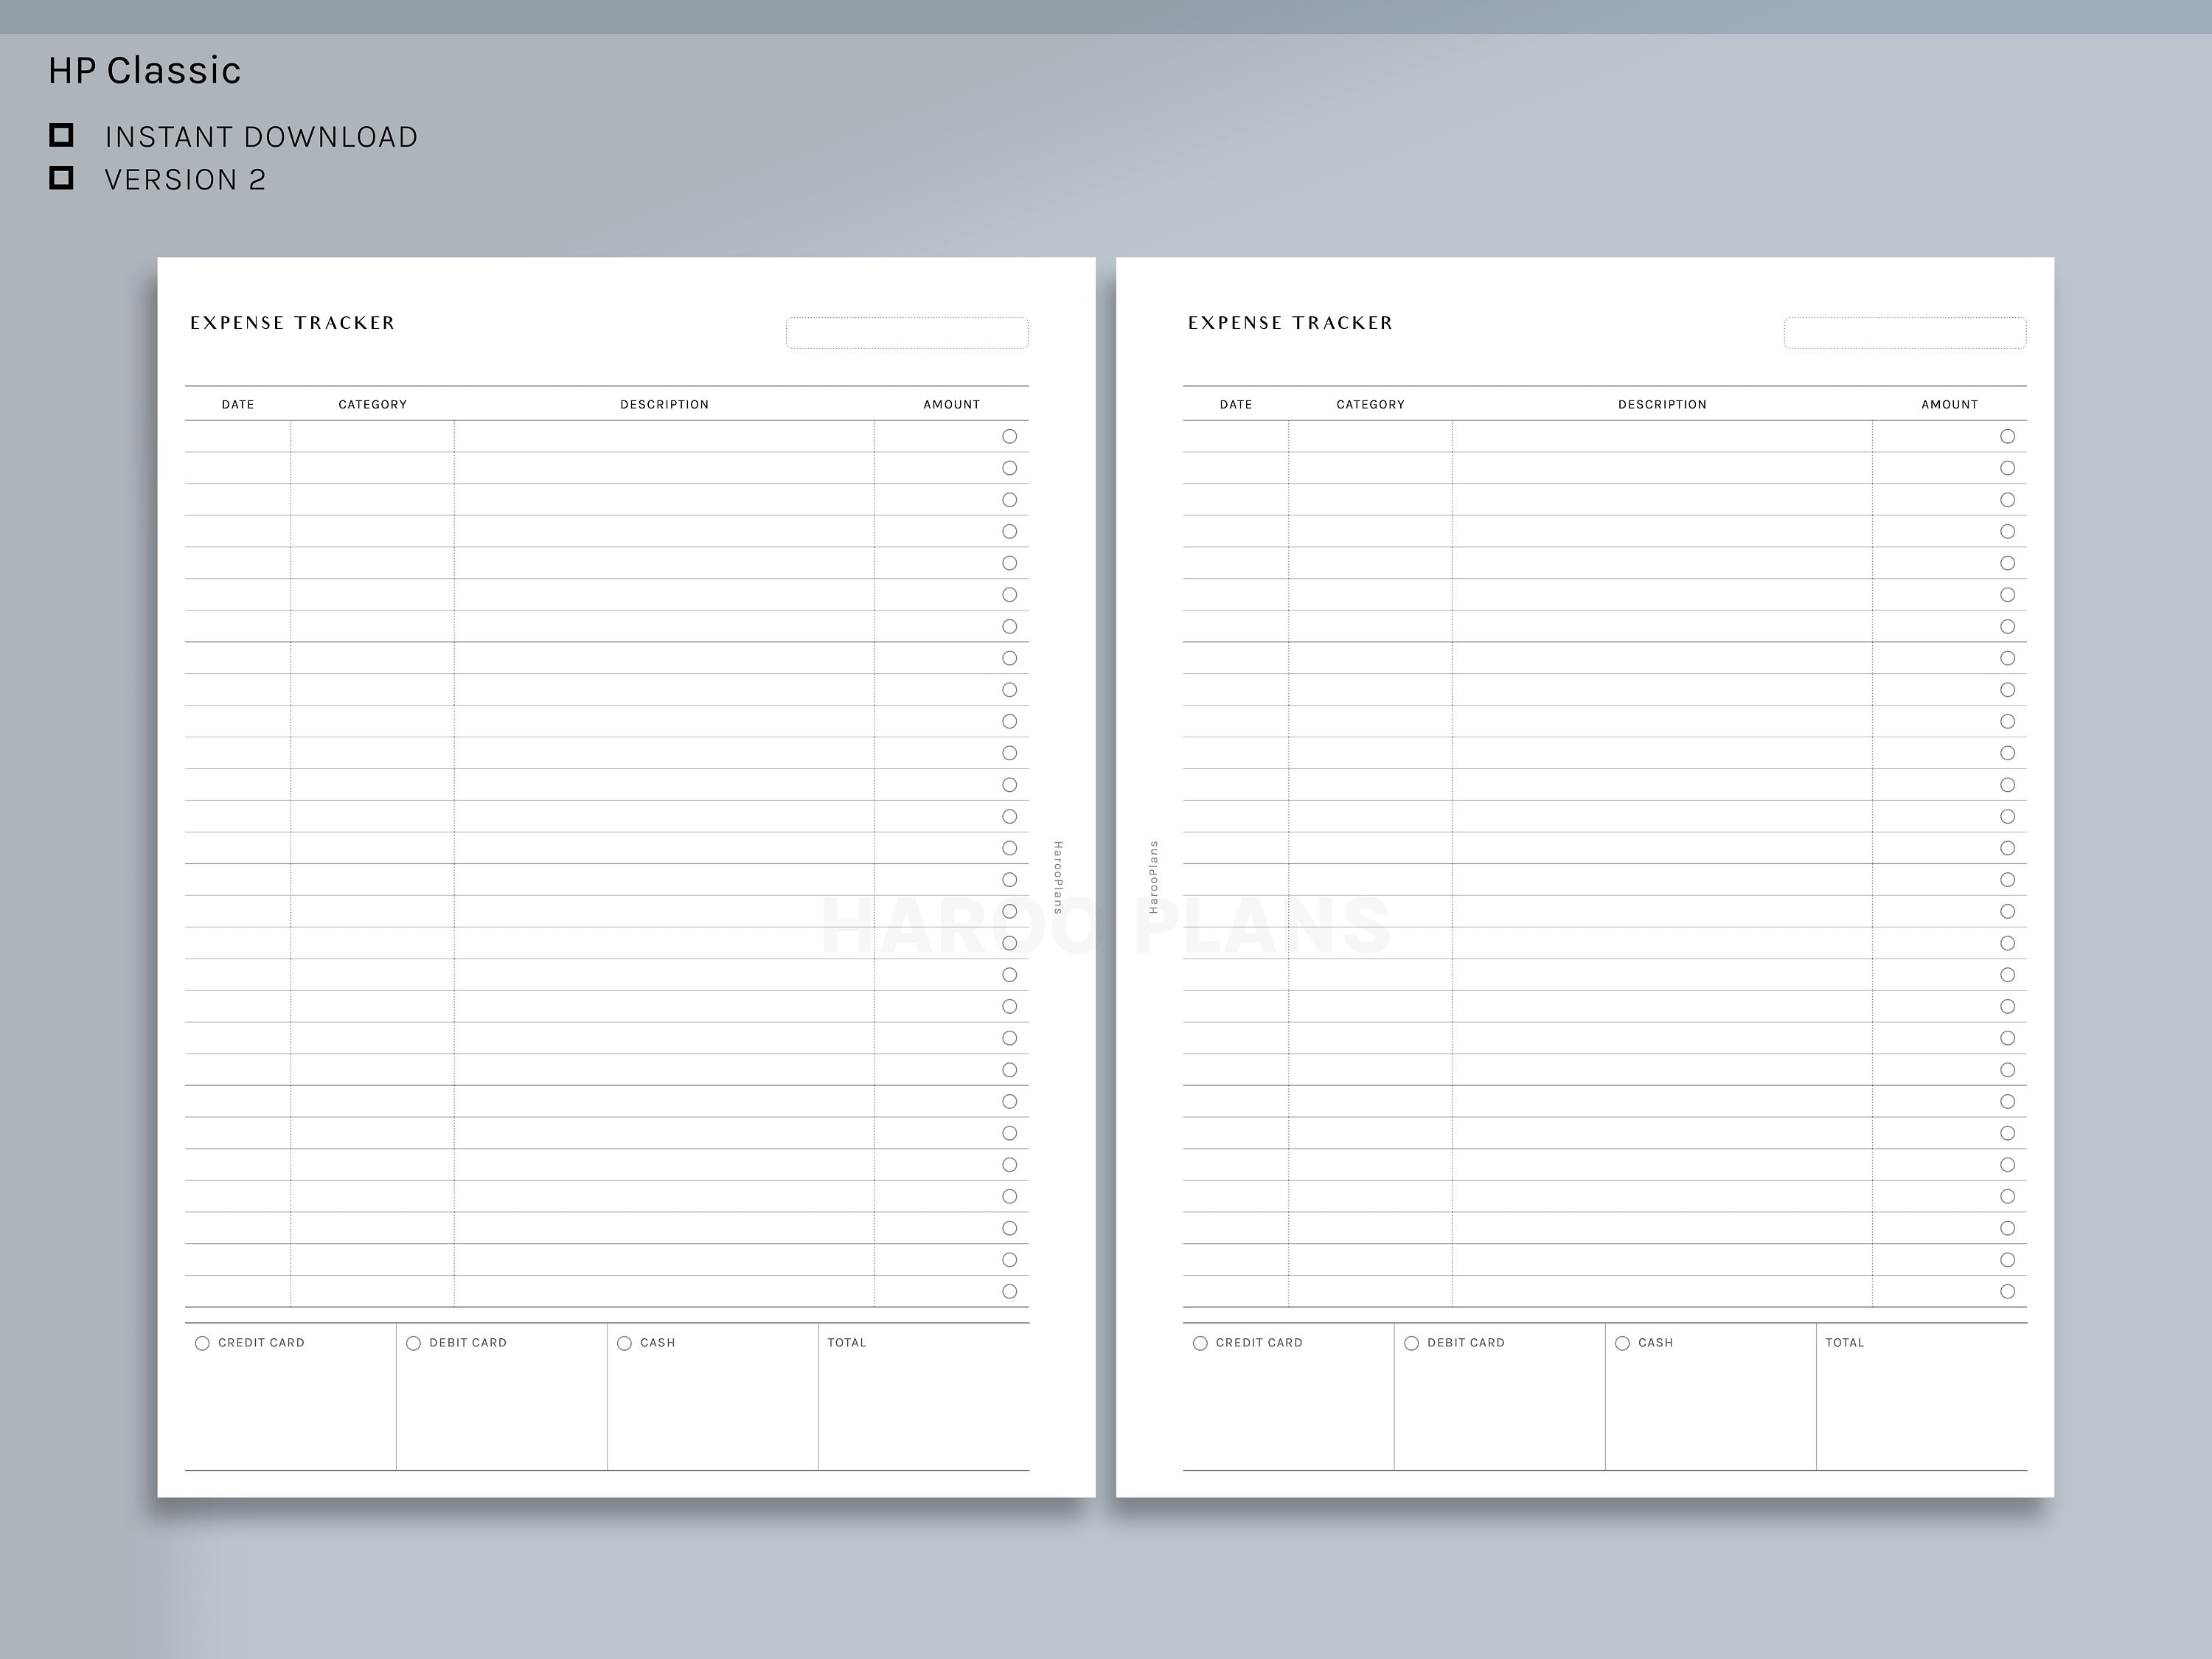Image resolution: width=2212 pixels, height=1659 pixels.
Task: Click EXPENSE TRACKER title on right page
Action: coord(1291,323)
